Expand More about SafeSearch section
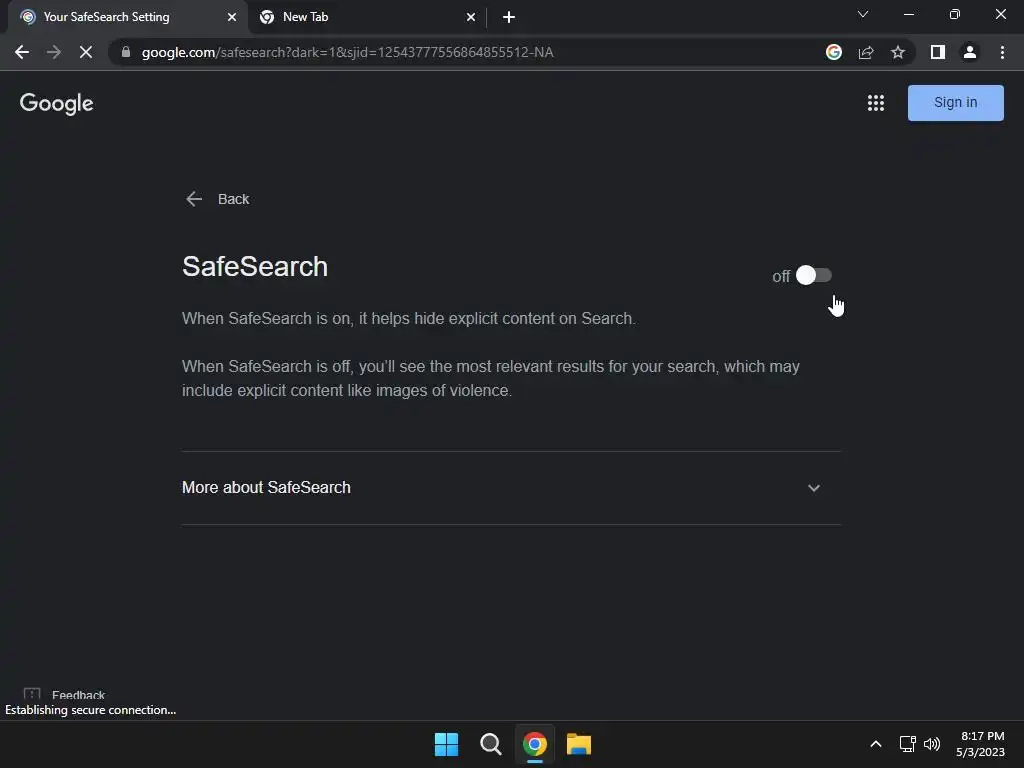1024x768 pixels. click(x=511, y=488)
